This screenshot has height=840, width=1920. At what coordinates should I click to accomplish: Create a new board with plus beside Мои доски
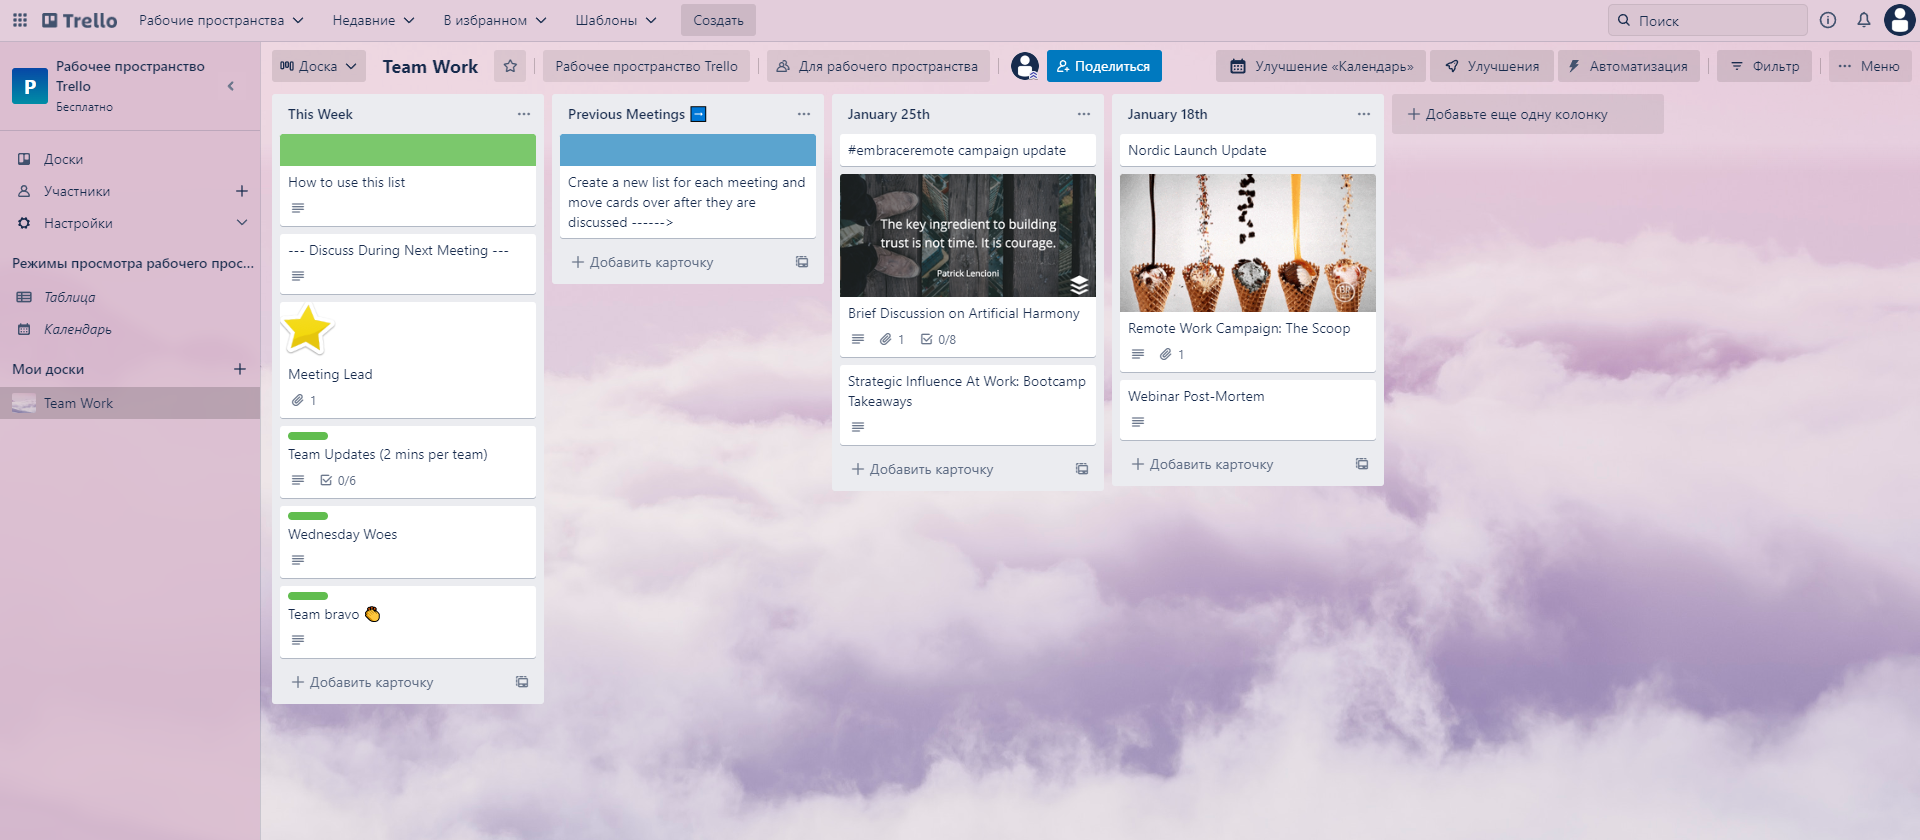[x=240, y=369]
